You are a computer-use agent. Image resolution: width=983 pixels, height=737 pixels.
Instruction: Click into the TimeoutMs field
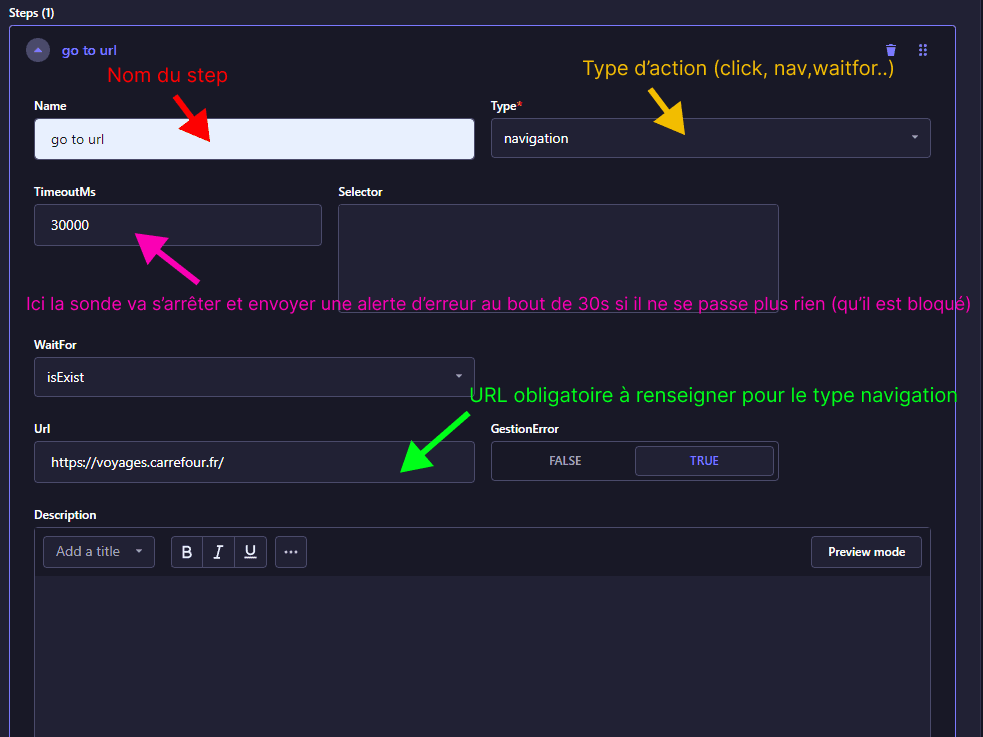click(177, 225)
